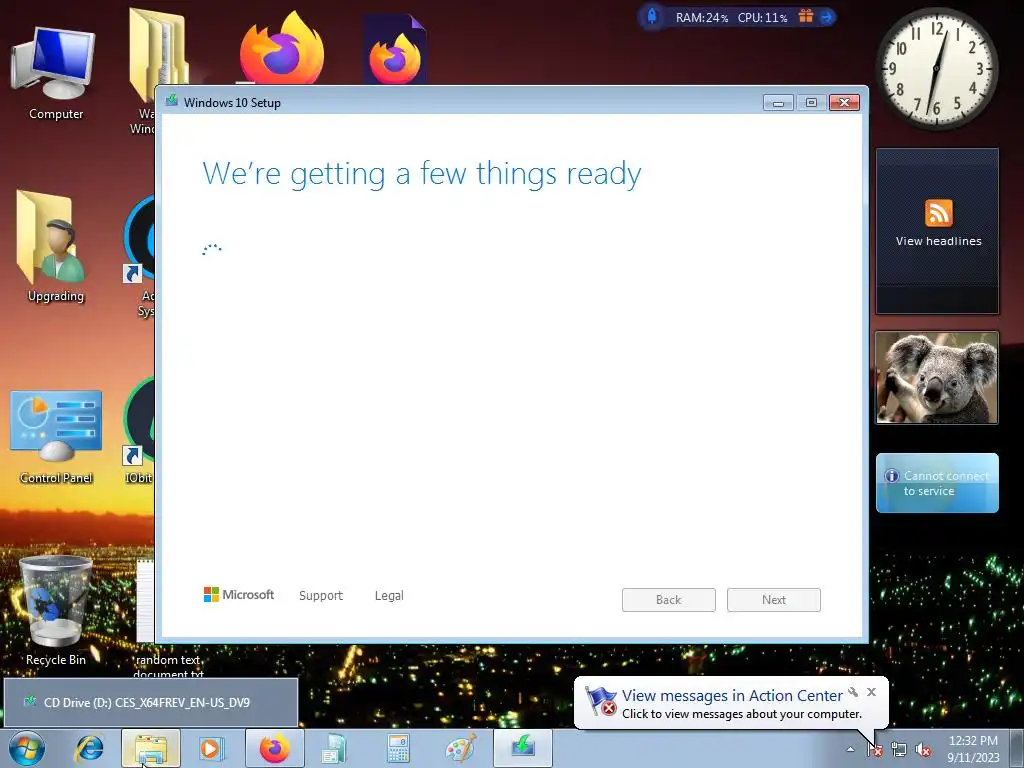Click the Cannot connect to service gadget
1024x768 pixels.
click(x=936, y=483)
